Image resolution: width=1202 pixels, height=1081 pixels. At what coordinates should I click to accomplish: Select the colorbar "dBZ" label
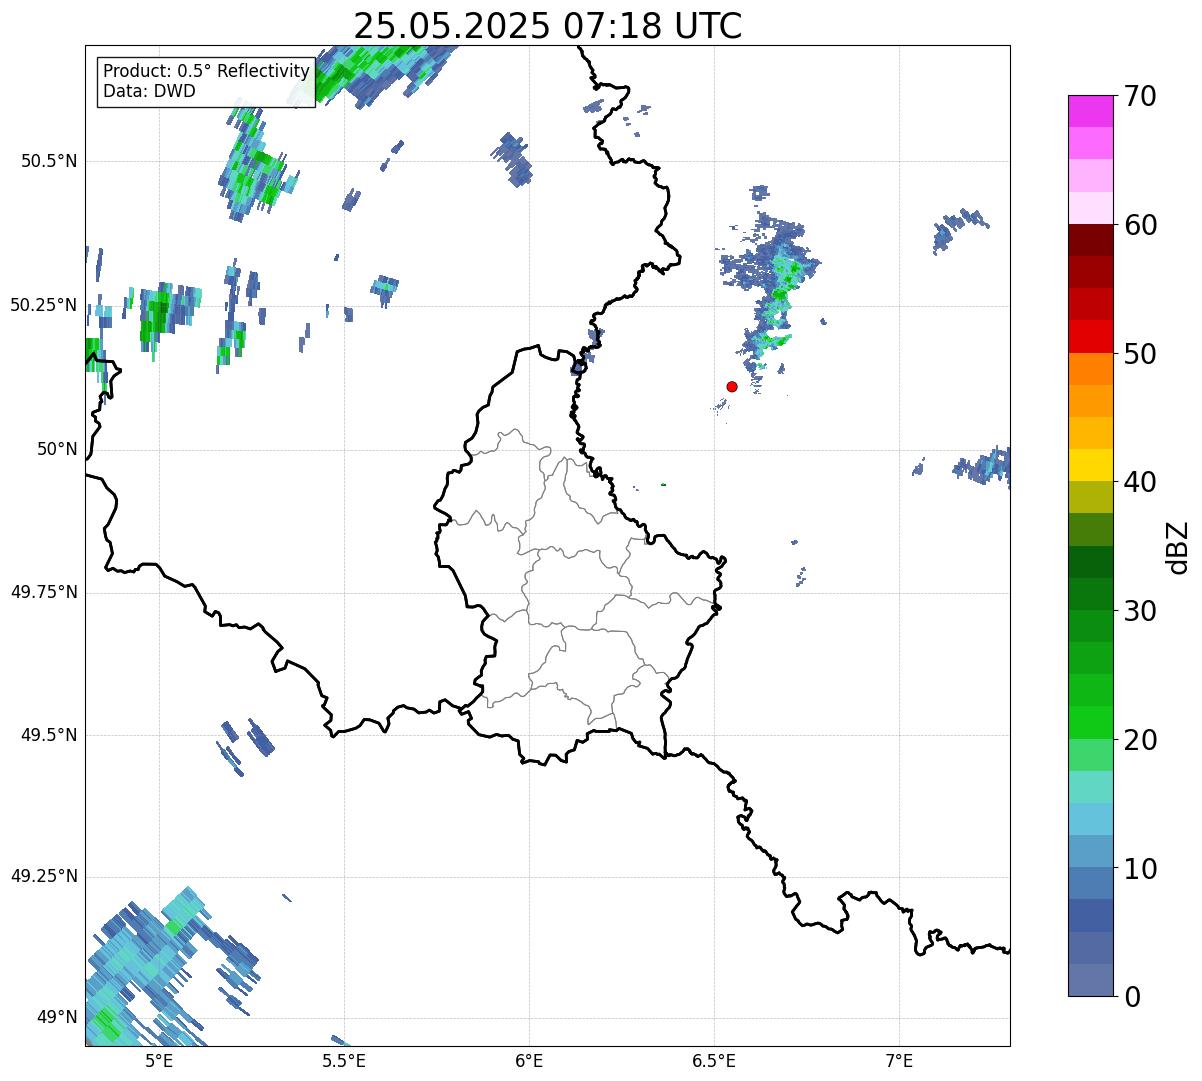pyautogui.click(x=1179, y=546)
